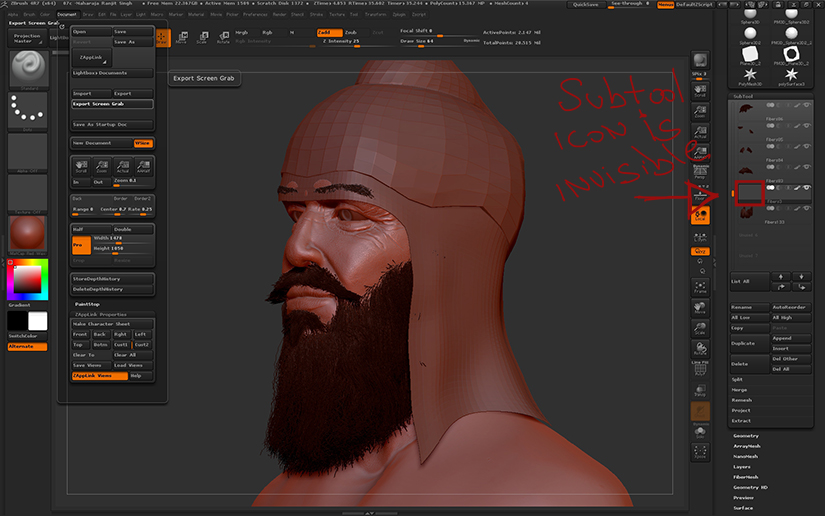Open the Preferences menu
The height and width of the screenshot is (516, 825).
click(x=255, y=14)
